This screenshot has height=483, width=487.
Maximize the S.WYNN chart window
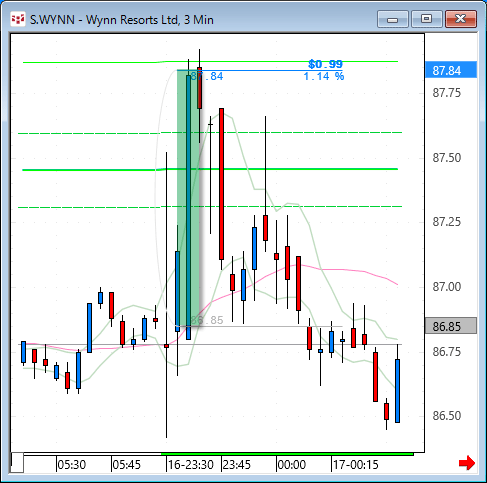pyautogui.click(x=427, y=19)
